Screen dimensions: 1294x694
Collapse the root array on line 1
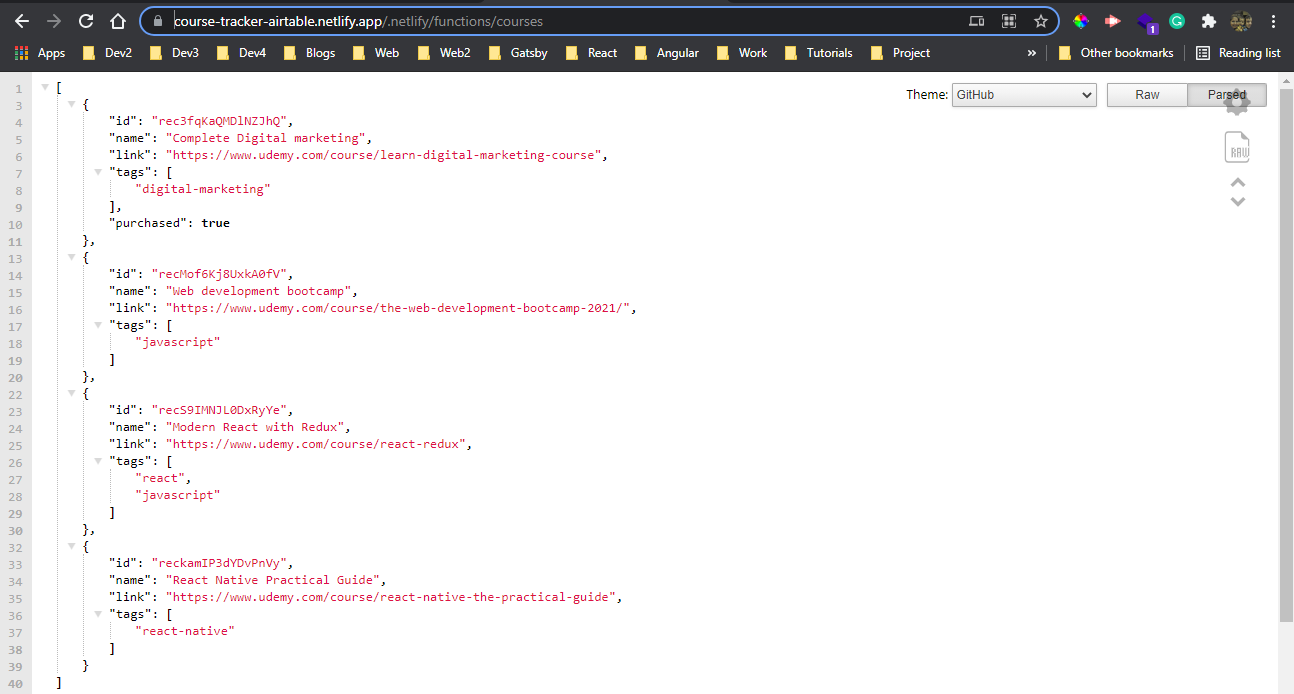(45, 88)
